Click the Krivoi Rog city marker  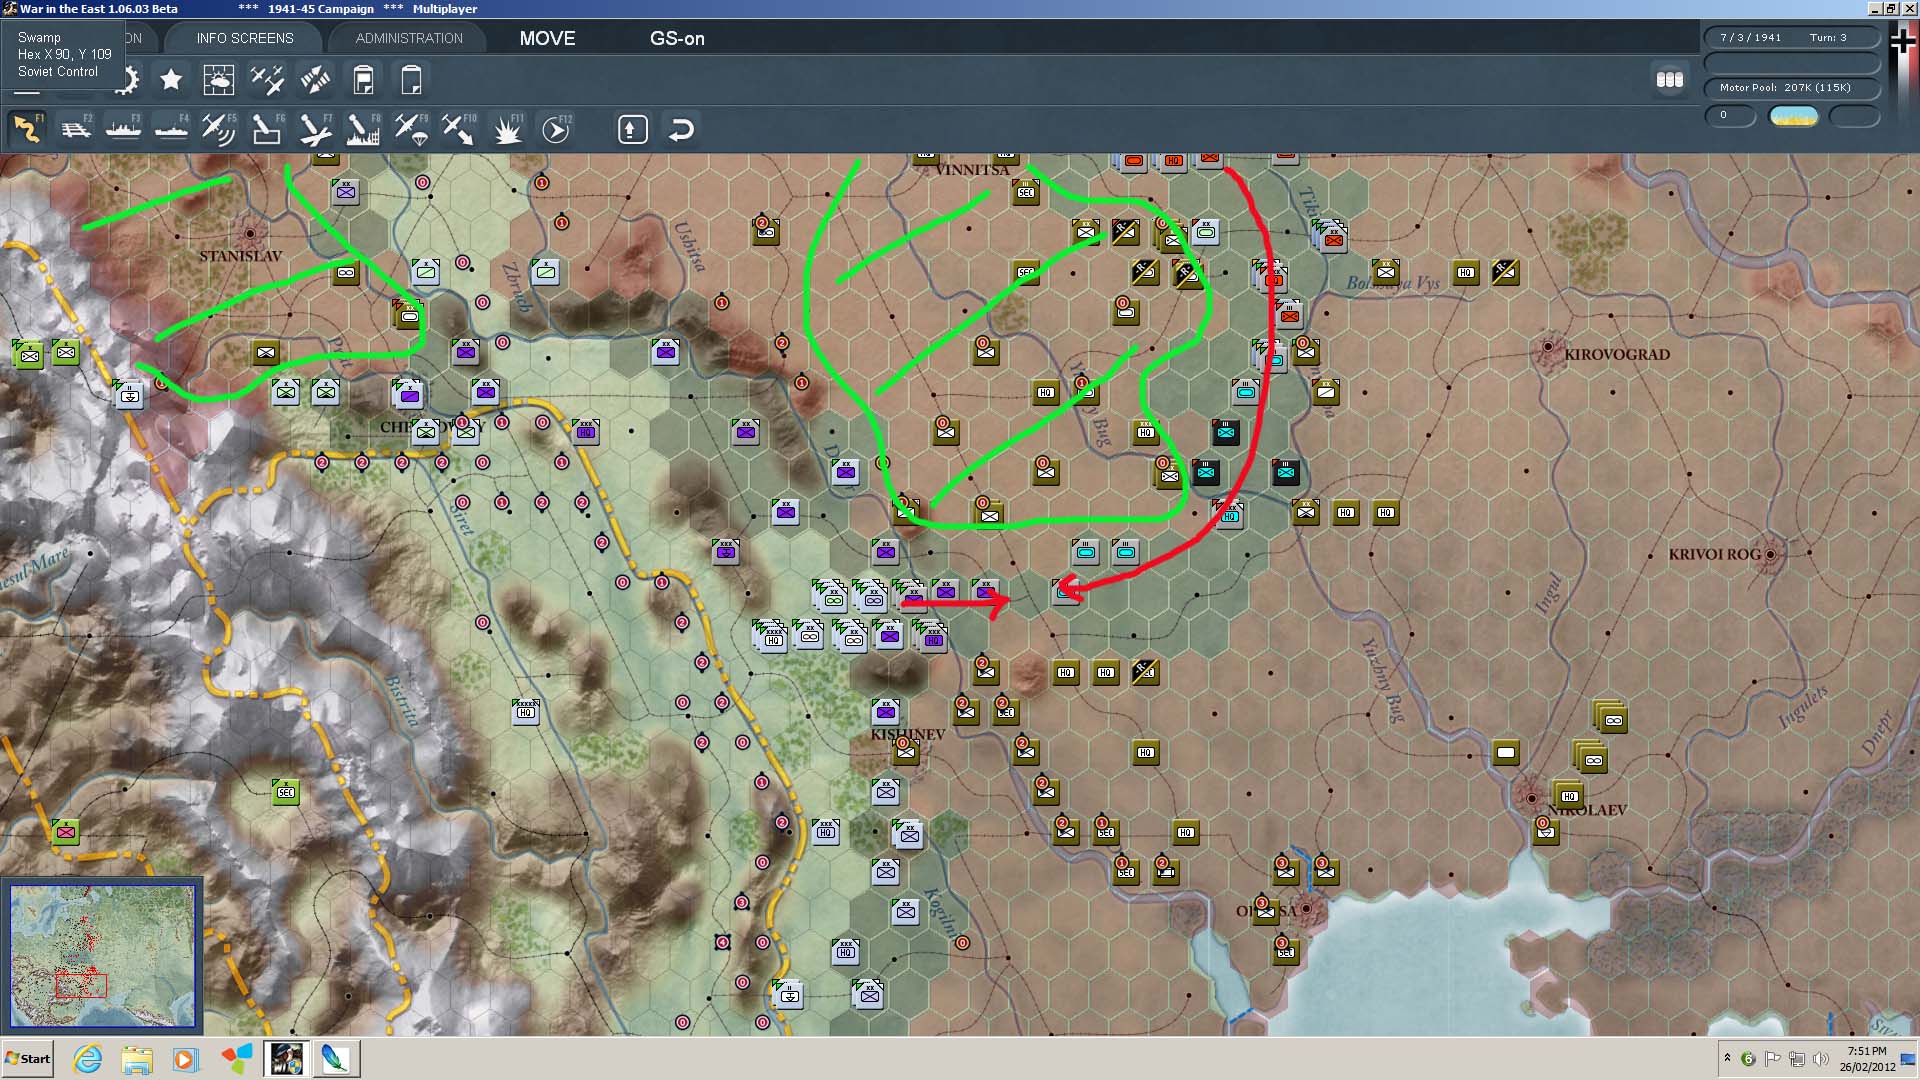(x=1771, y=554)
